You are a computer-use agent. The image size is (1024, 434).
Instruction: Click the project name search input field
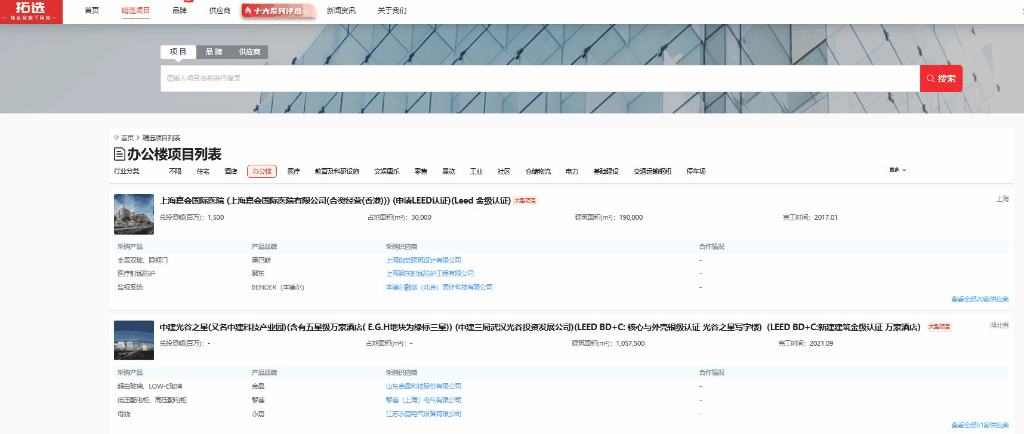pyautogui.click(x=540, y=78)
